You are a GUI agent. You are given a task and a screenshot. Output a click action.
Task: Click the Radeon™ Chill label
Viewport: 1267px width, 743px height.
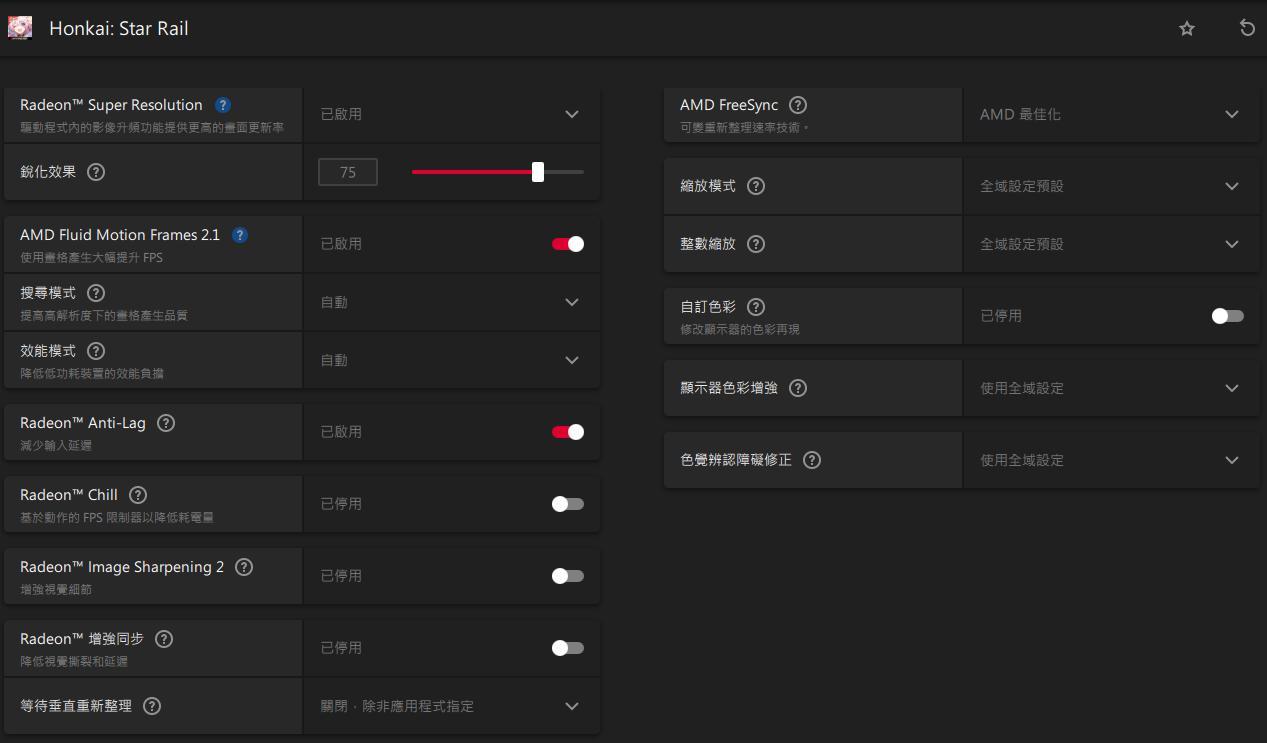click(69, 495)
